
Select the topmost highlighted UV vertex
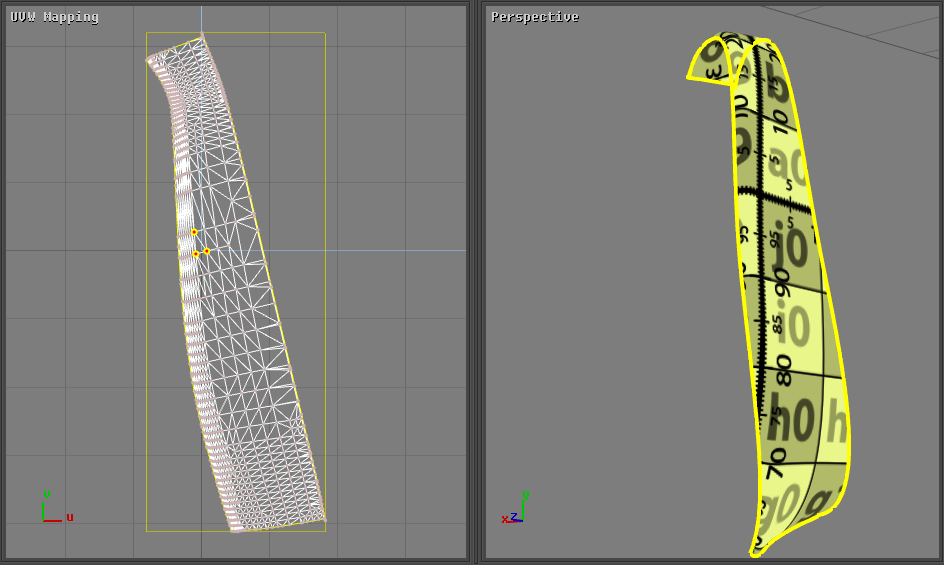tap(194, 232)
